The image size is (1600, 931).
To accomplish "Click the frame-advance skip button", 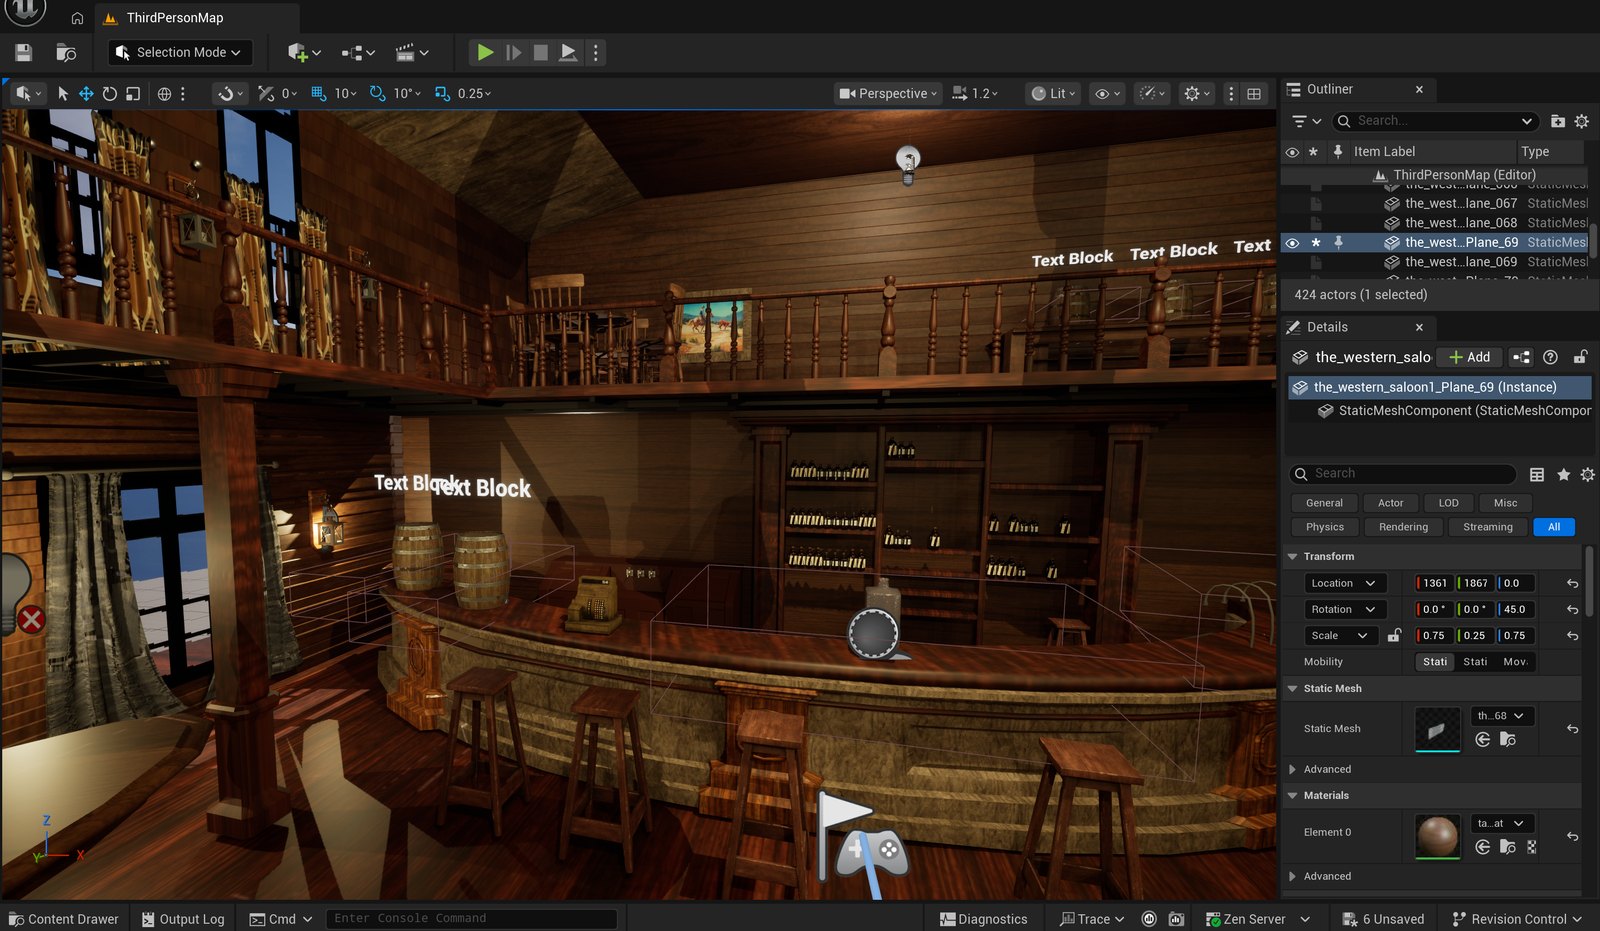I will click(x=513, y=52).
